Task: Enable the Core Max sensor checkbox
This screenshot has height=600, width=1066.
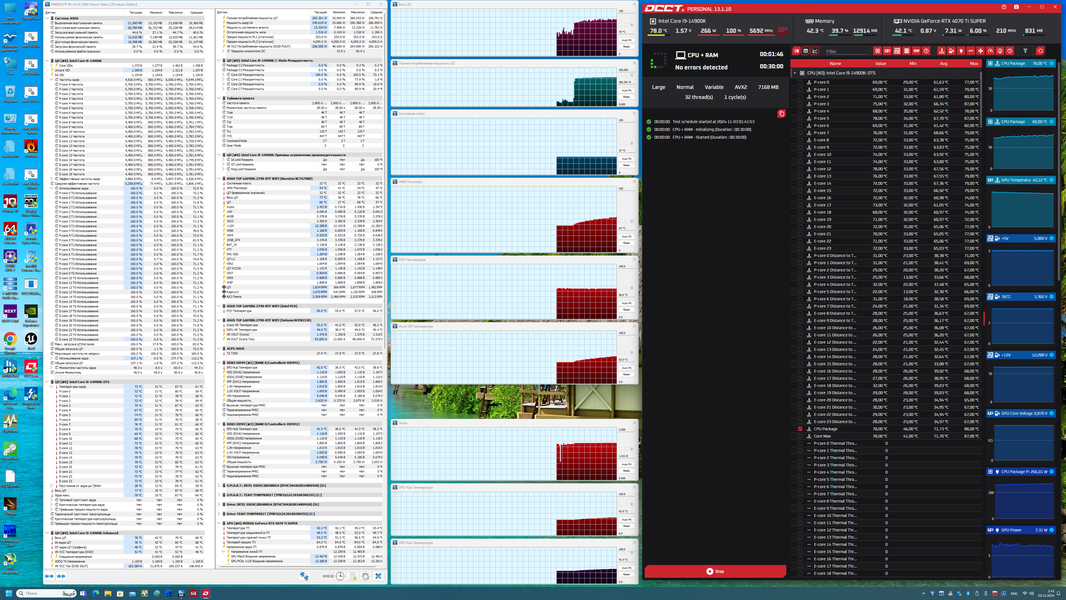Action: click(800, 436)
